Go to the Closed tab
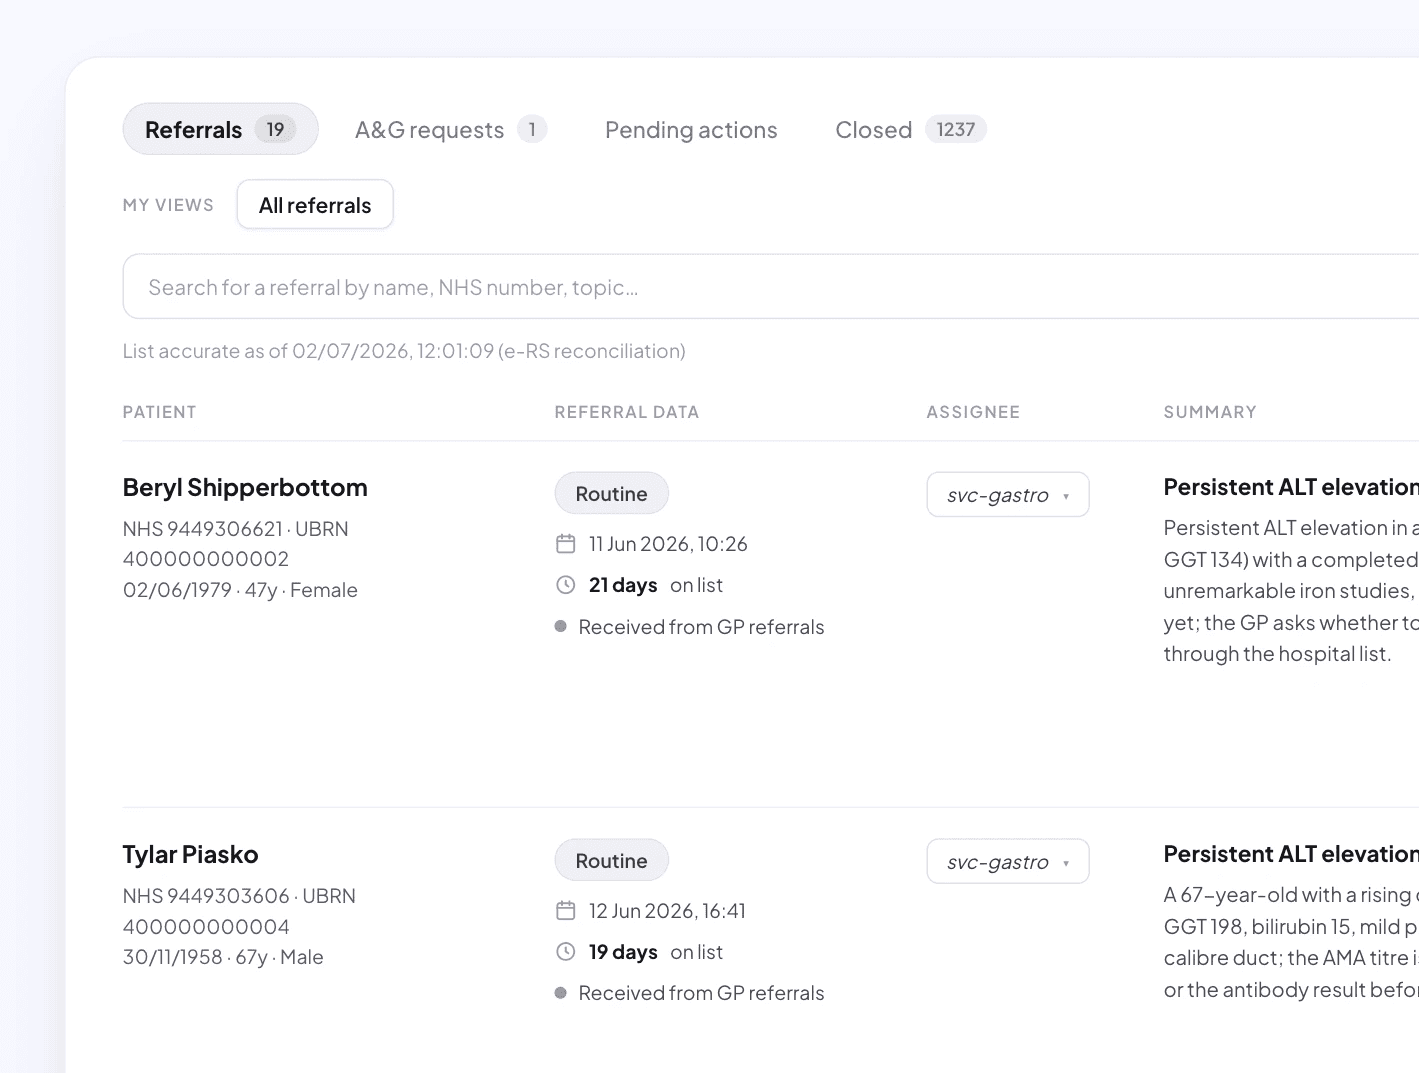This screenshot has height=1073, width=1419. (x=911, y=129)
